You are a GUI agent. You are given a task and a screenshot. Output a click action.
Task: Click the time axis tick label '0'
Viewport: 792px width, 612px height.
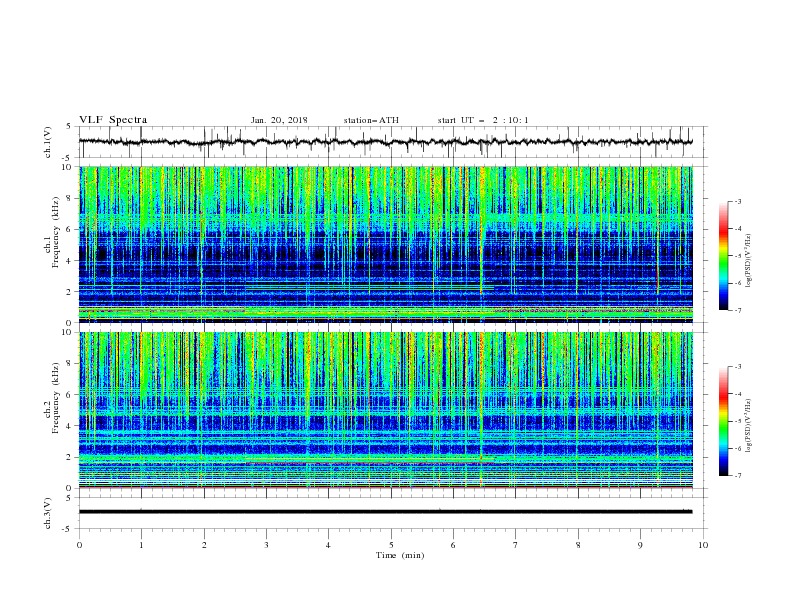coord(79,545)
